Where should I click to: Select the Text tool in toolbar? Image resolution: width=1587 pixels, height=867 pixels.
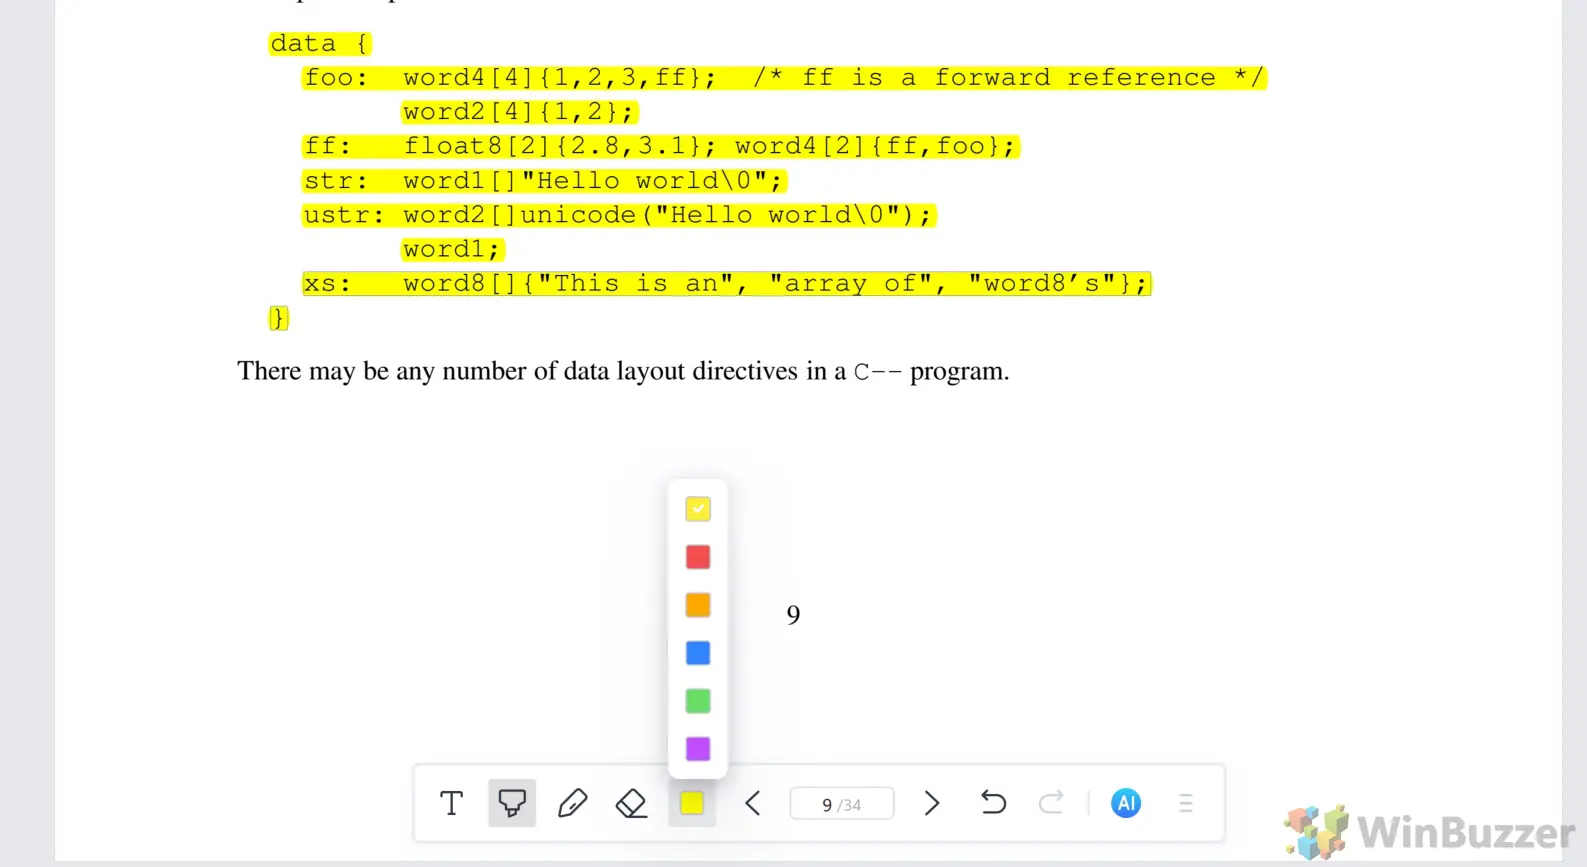451,803
